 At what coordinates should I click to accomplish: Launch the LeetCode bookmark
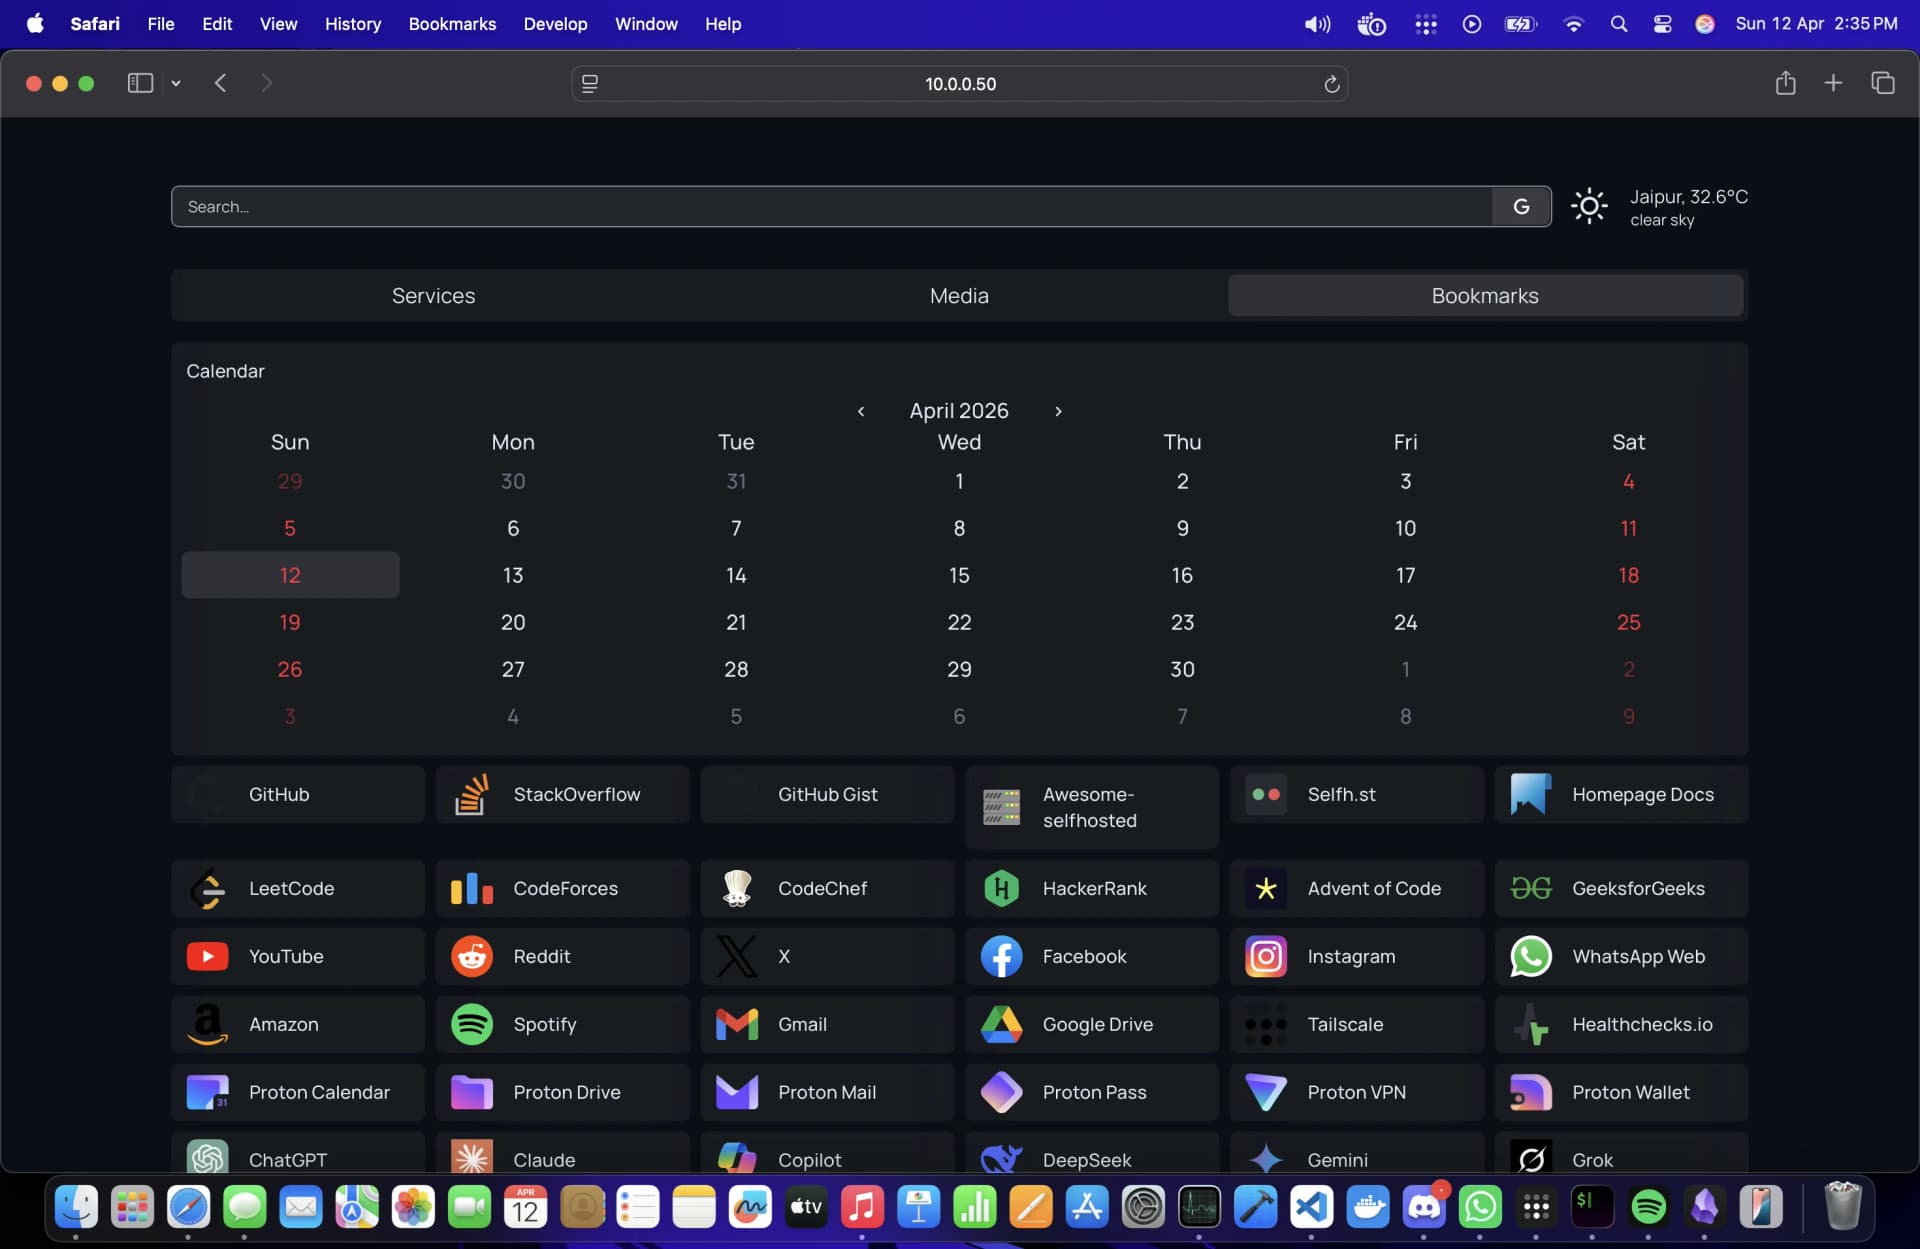[297, 888]
